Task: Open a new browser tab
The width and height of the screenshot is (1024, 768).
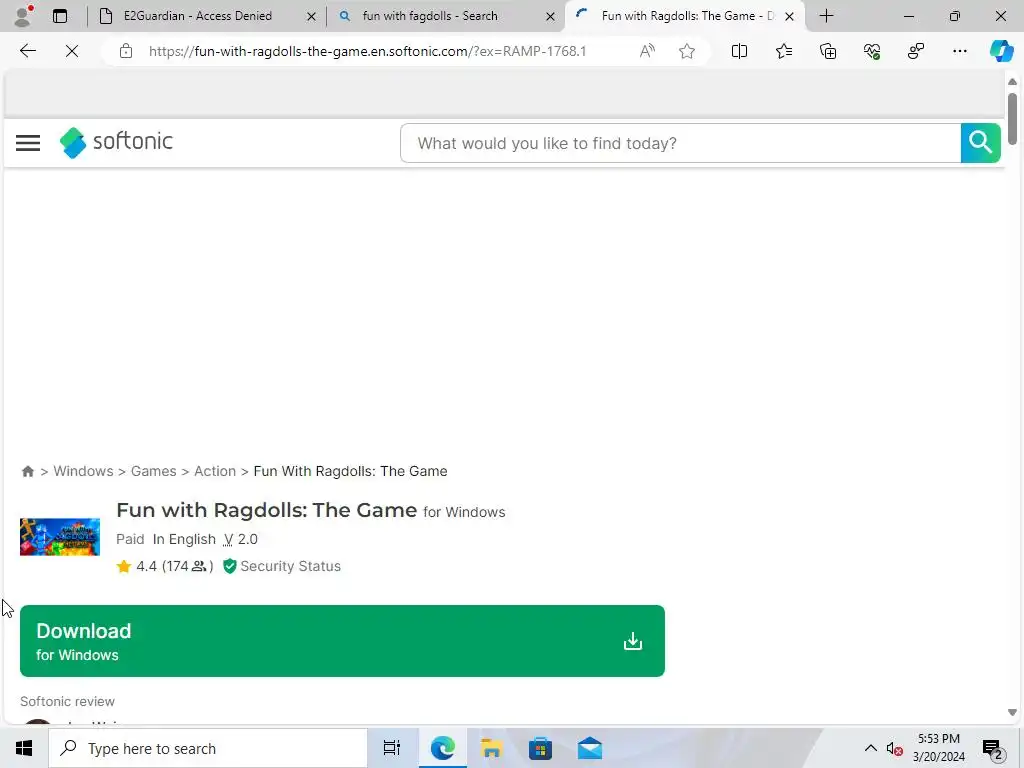Action: click(x=826, y=16)
